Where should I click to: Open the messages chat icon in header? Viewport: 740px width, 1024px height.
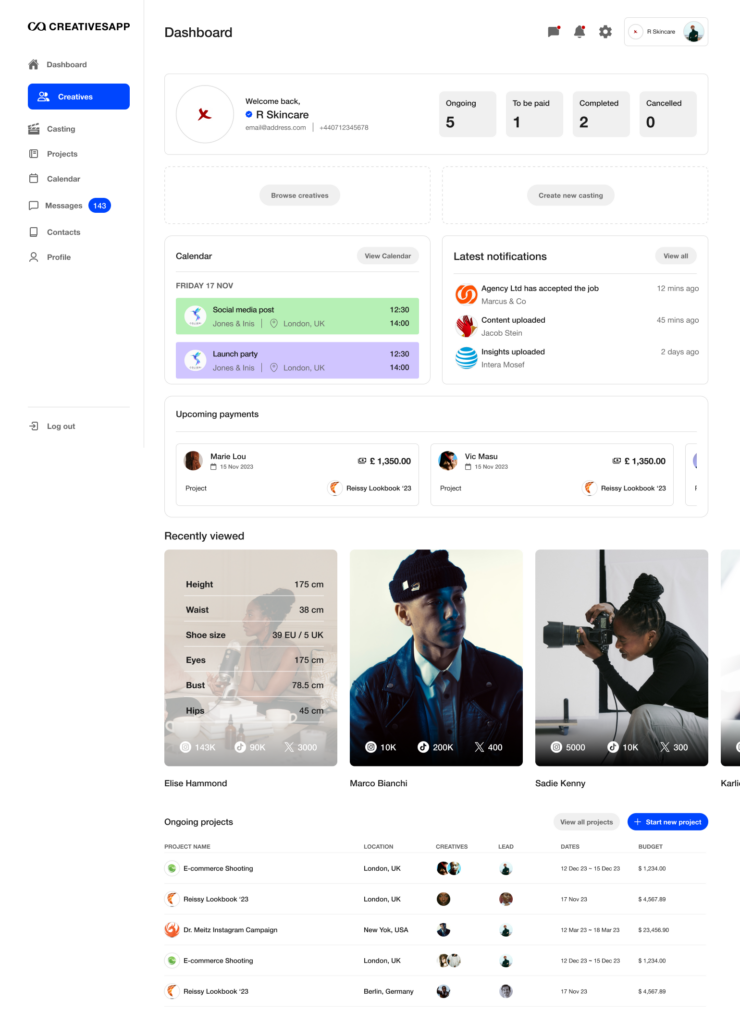coord(553,31)
